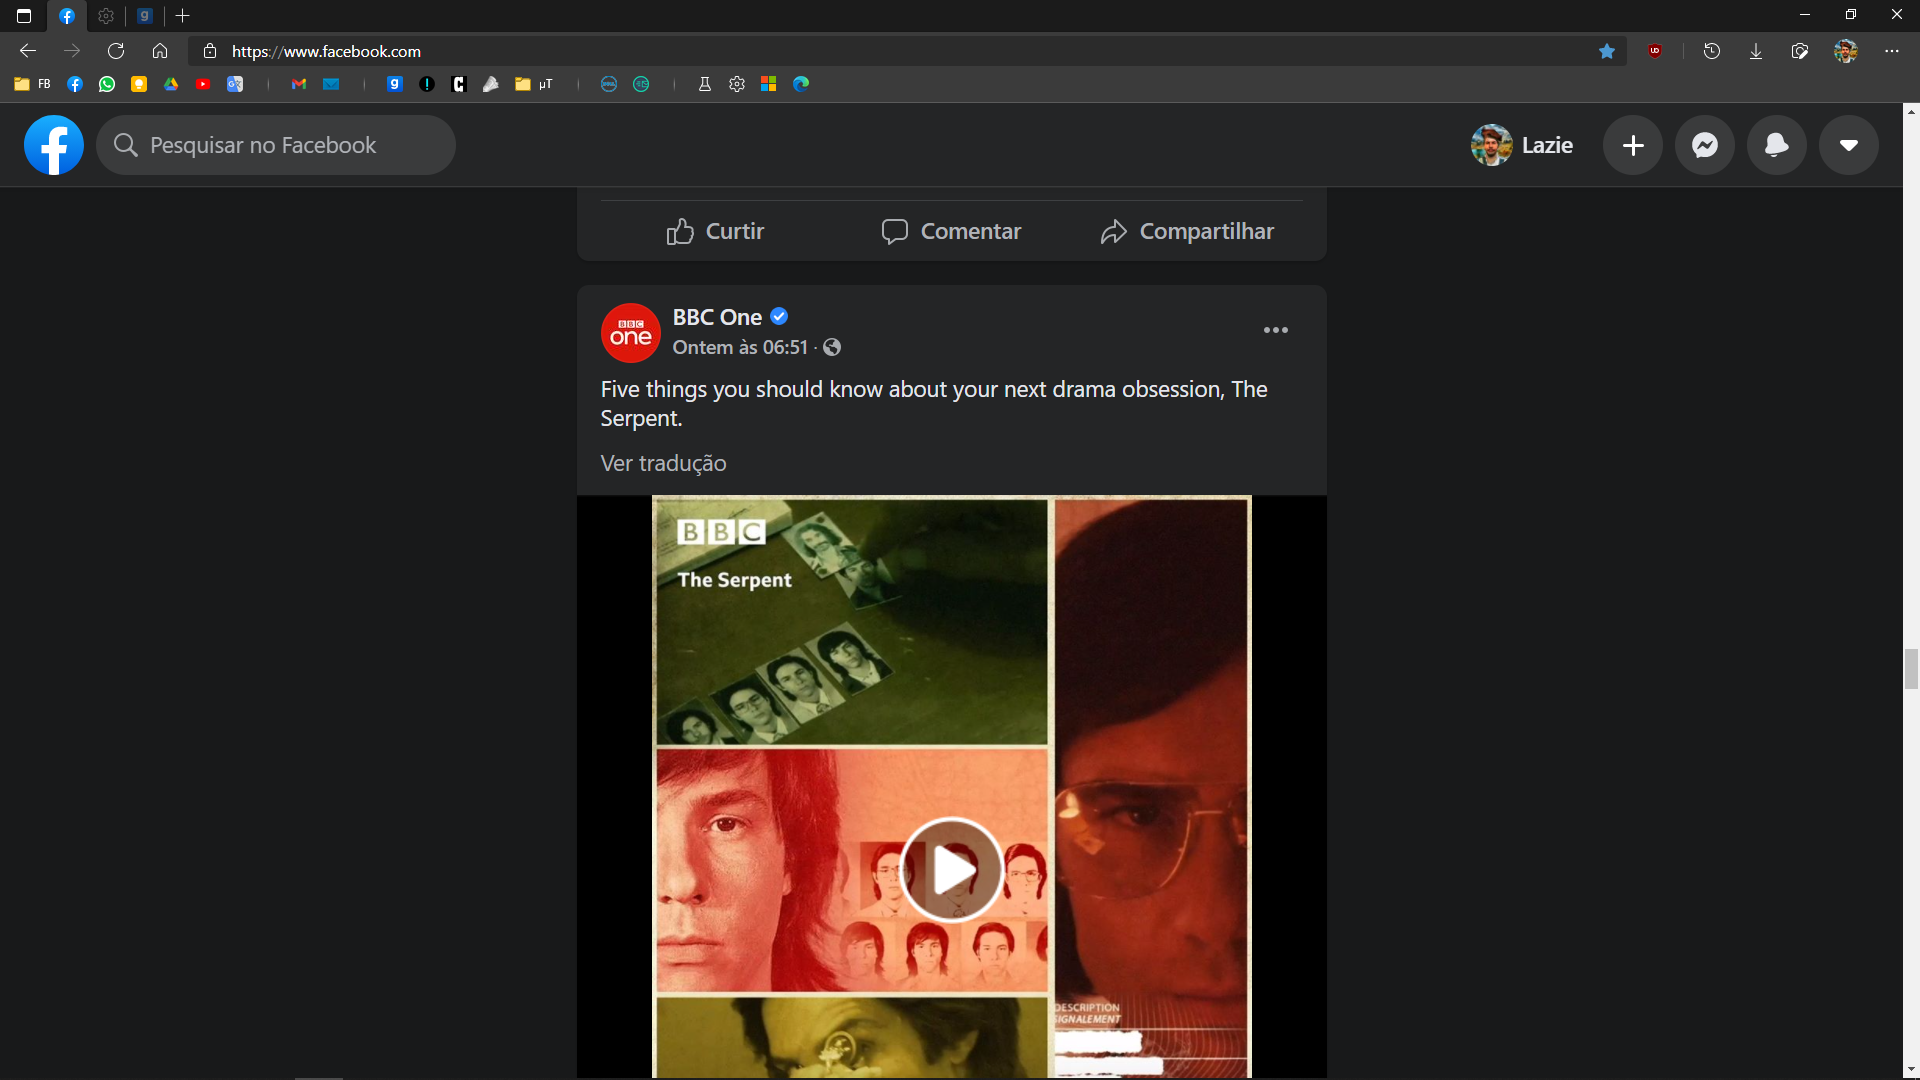Open the Gmail bookmark icon

click(x=298, y=84)
